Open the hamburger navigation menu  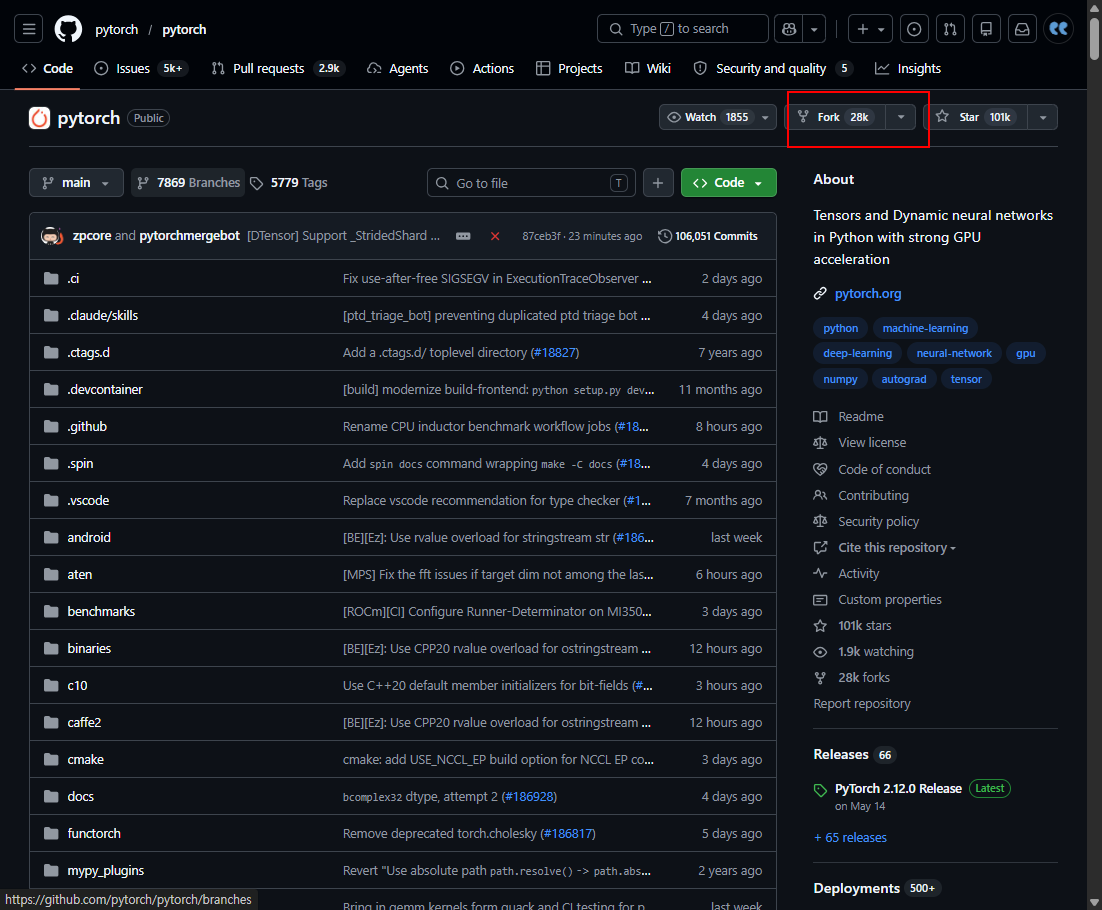coord(29,29)
